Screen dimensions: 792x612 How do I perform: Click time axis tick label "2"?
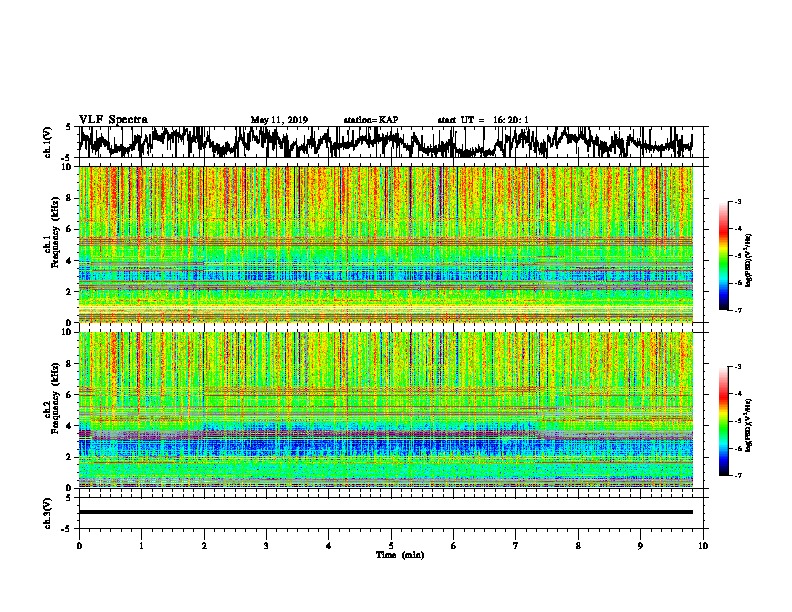point(204,546)
